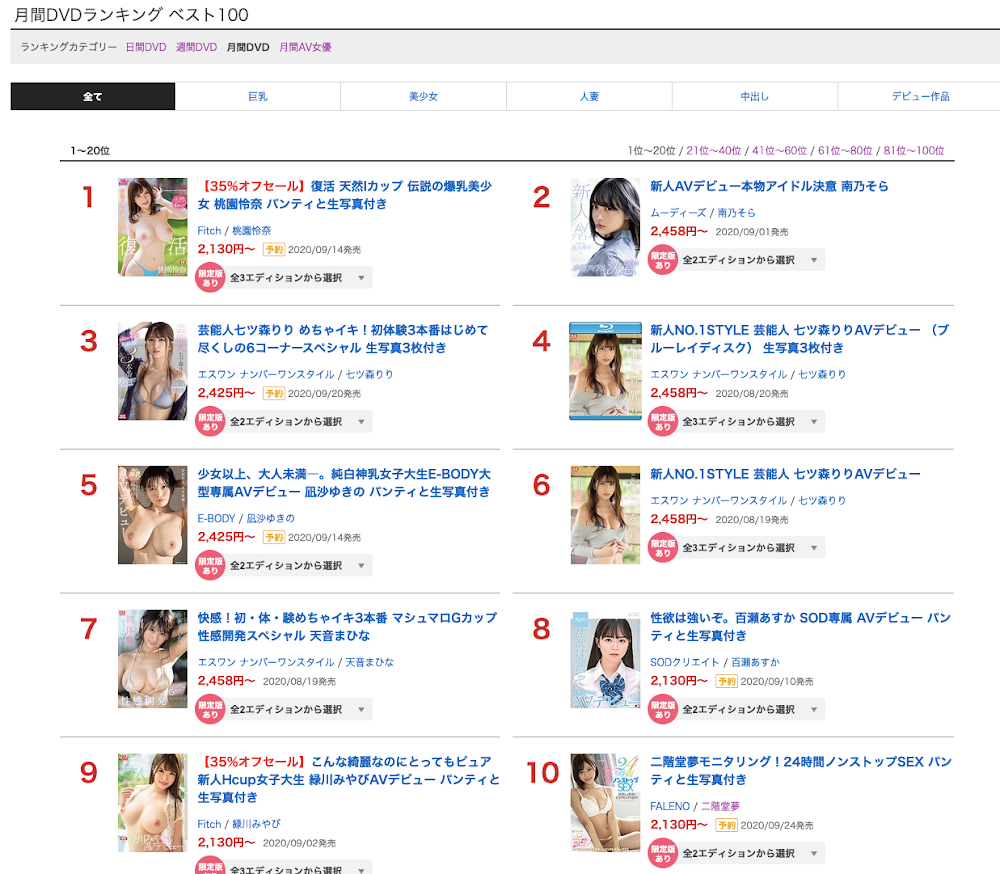1000x874 pixels.
Task: Switch to the デビュー作品 tab
Action: 920,96
